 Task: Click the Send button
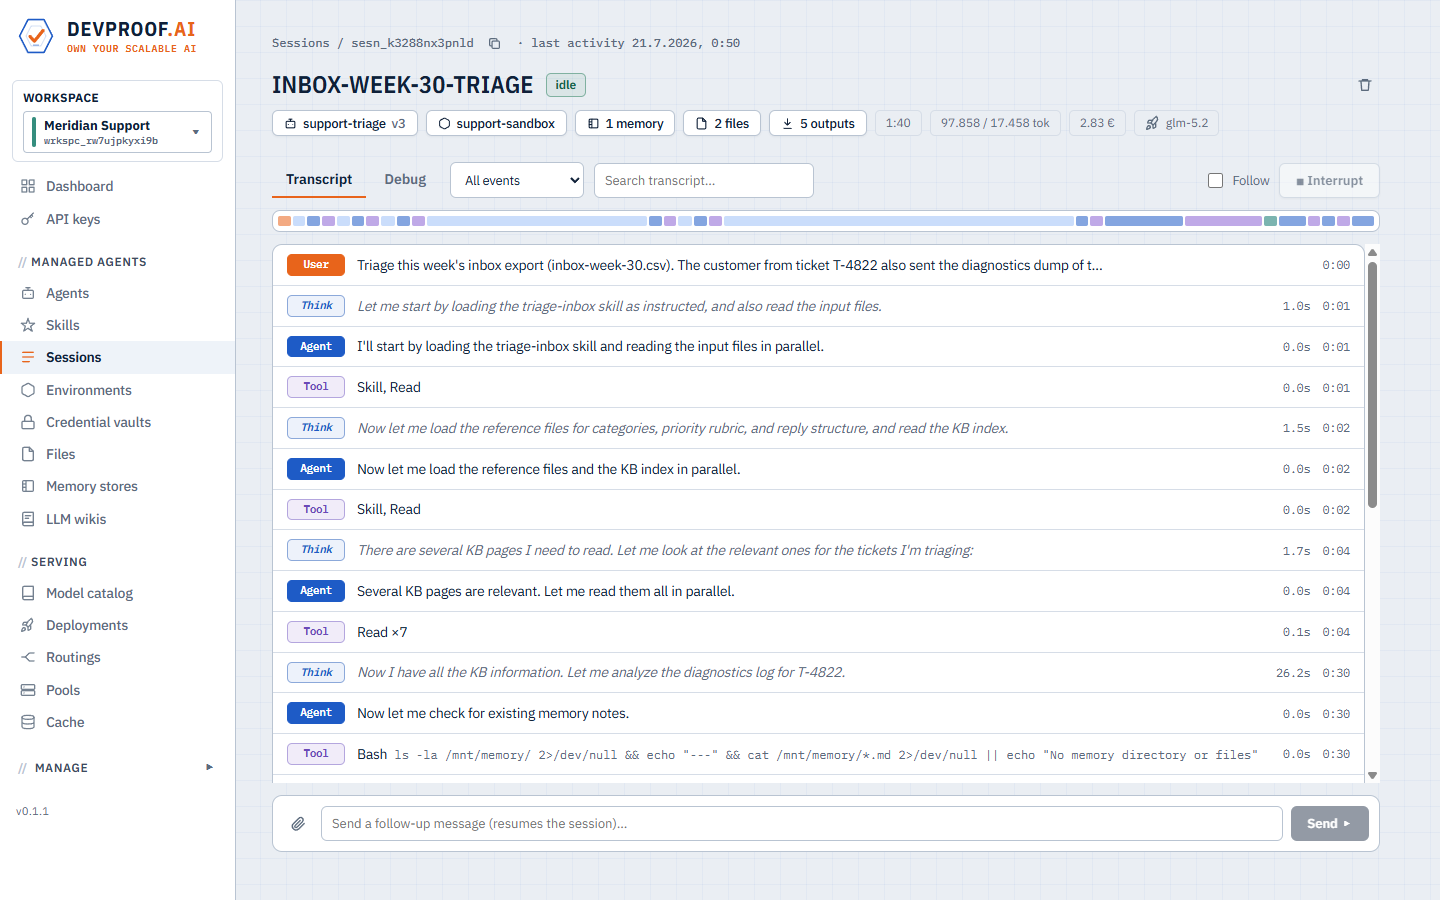tap(1329, 824)
